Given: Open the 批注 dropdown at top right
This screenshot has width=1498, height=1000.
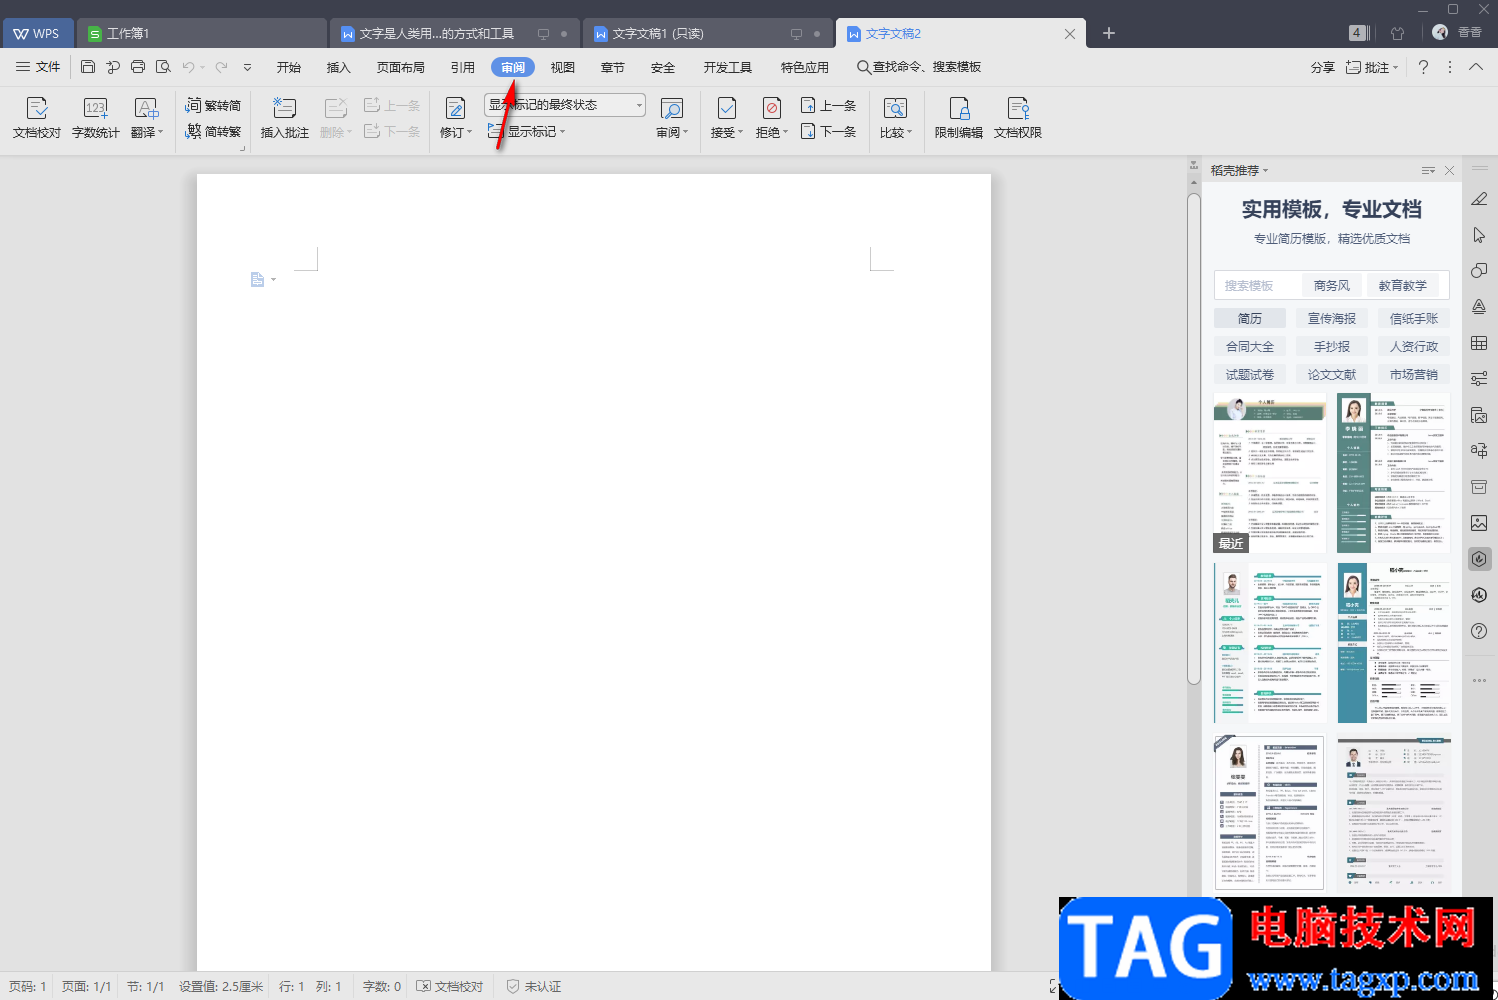Looking at the screenshot, I should 1371,67.
